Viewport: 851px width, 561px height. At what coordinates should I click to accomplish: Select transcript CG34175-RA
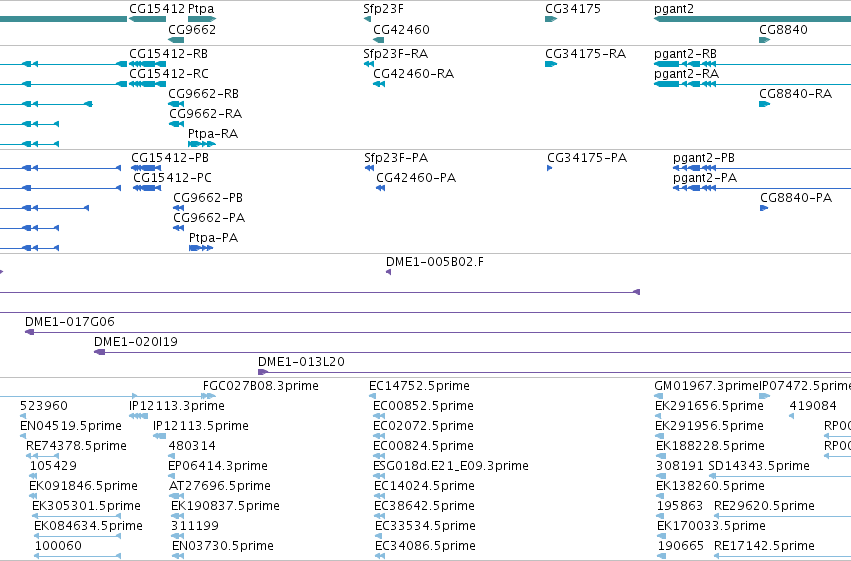coord(586,54)
